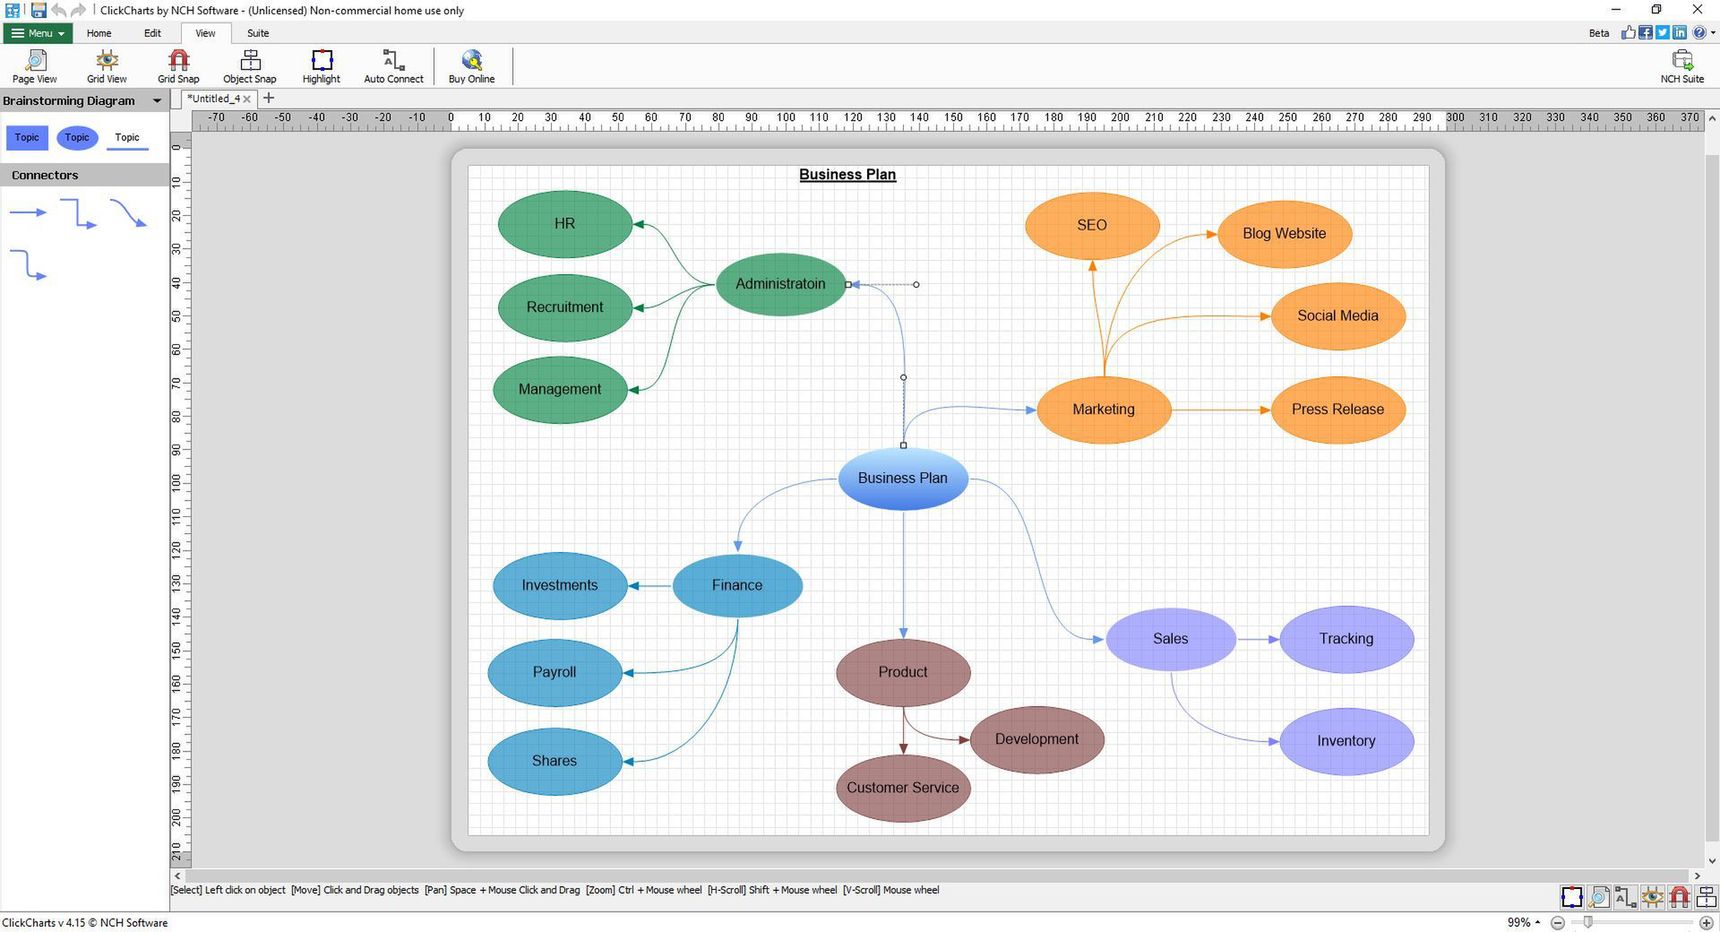Toggle grid view eye icon in status bar
1720x932 pixels.
click(1652, 897)
